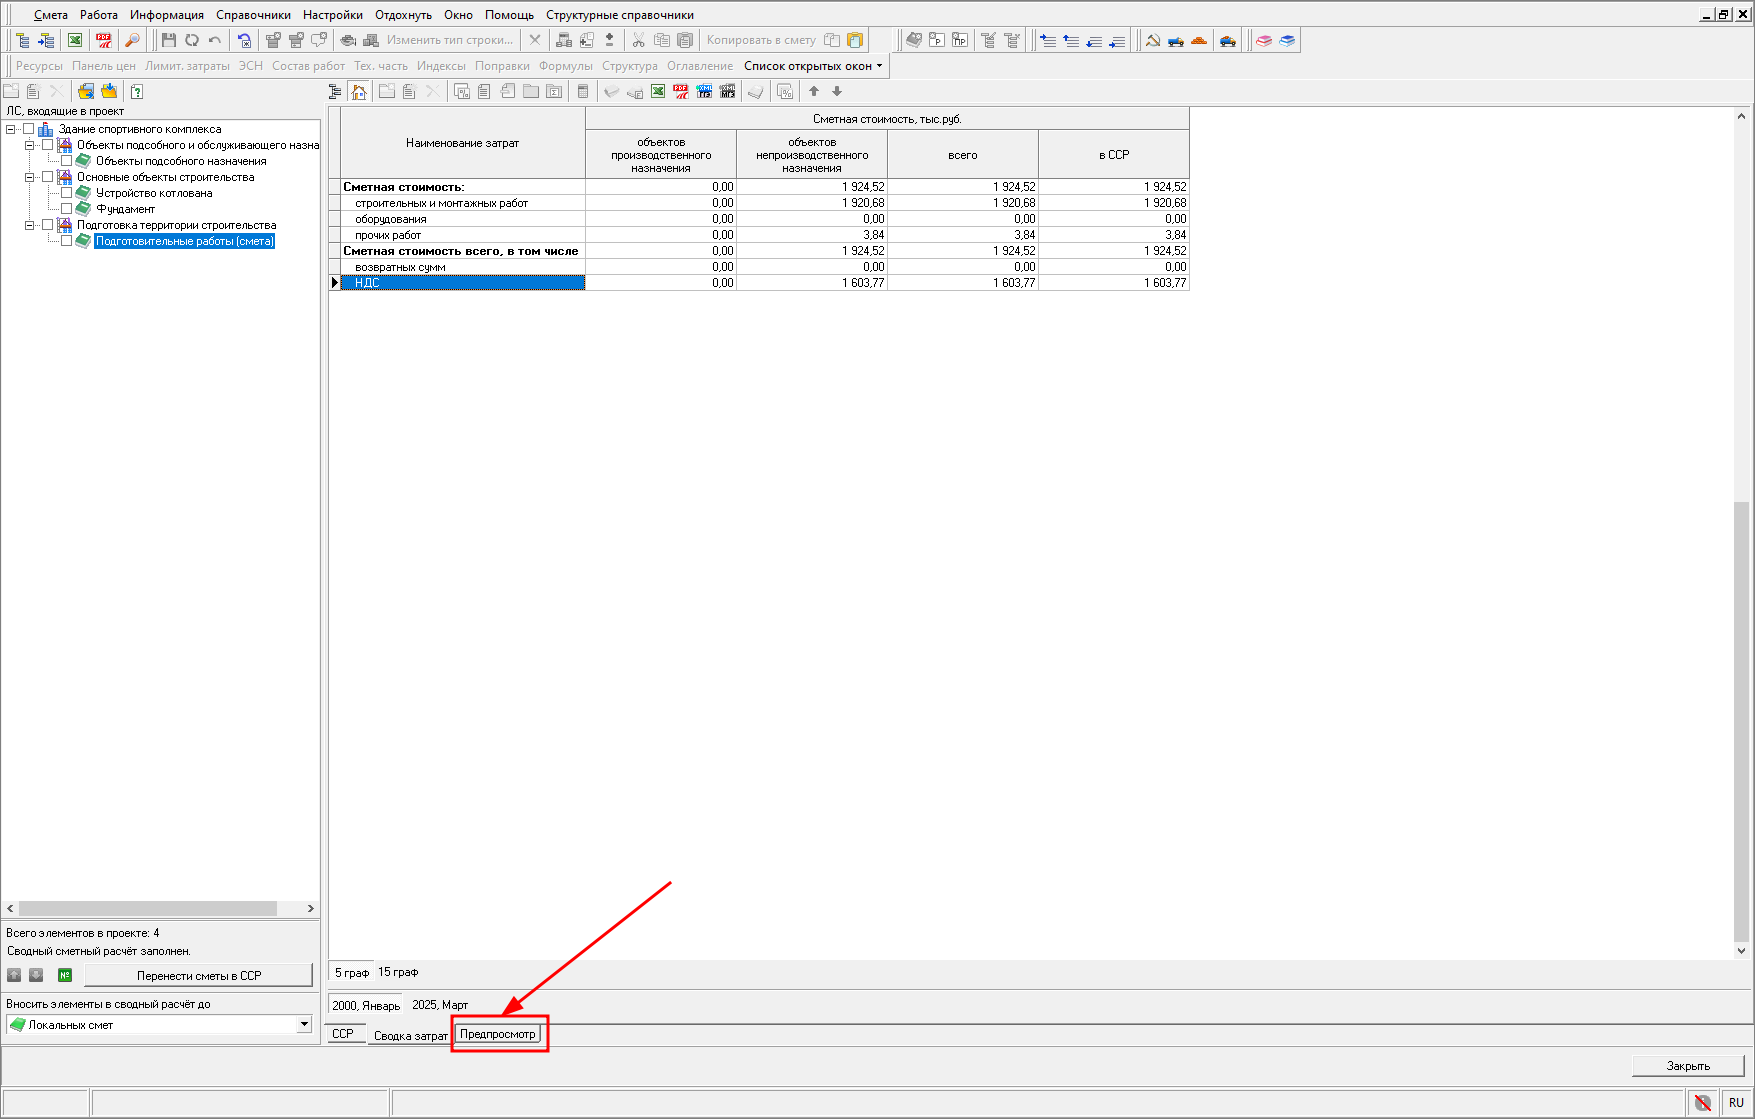This screenshot has height=1119, width=1755.
Task: Open the Справочники menu
Action: (x=253, y=15)
